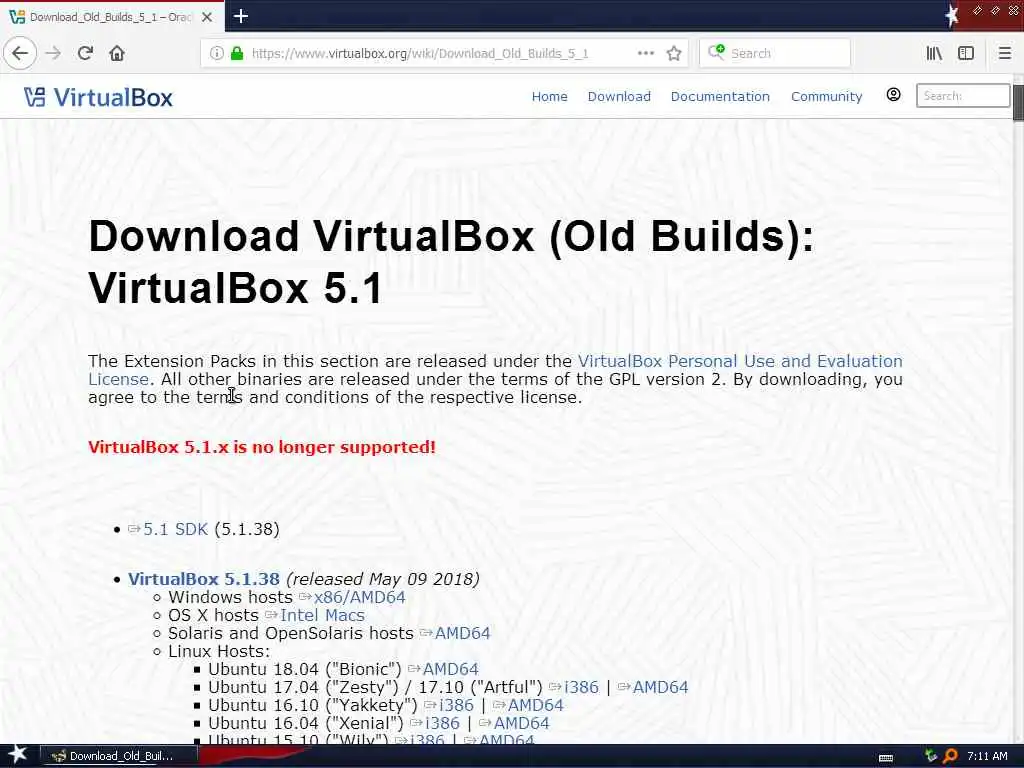Screen dimensions: 1024x768
Task: Toggle the sidebar view icon
Action: pyautogui.click(x=966, y=53)
